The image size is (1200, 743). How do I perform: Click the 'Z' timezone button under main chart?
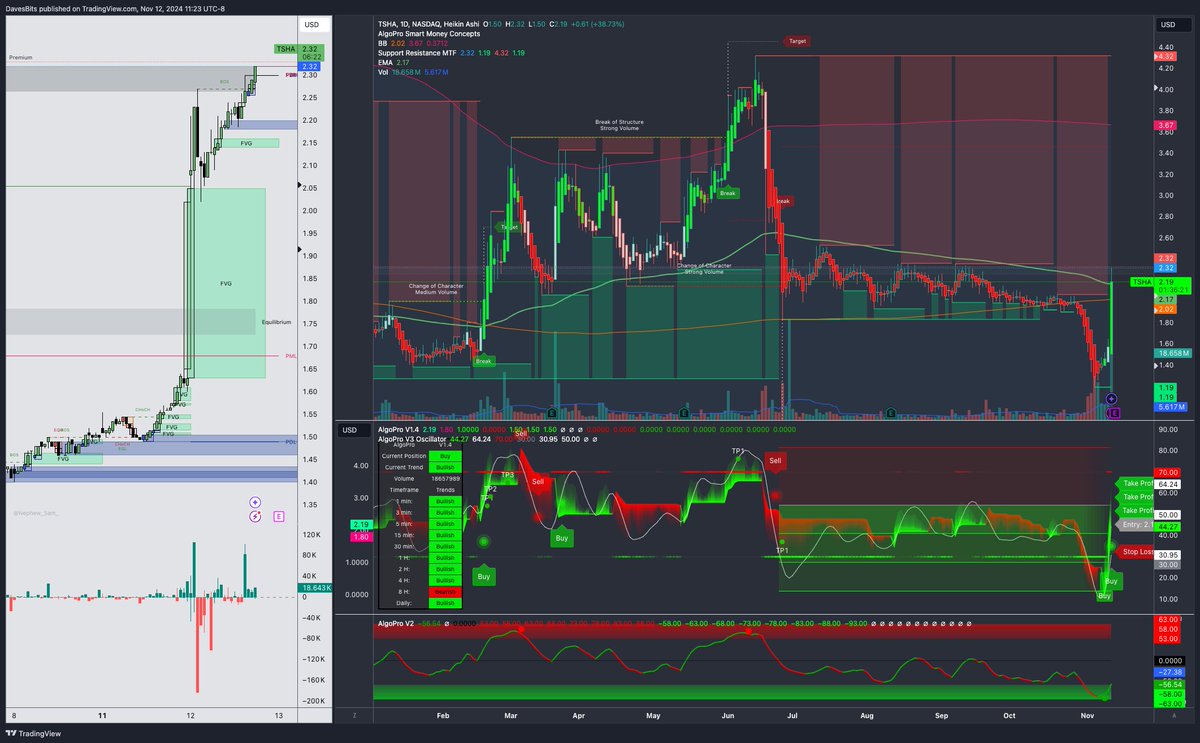point(354,715)
